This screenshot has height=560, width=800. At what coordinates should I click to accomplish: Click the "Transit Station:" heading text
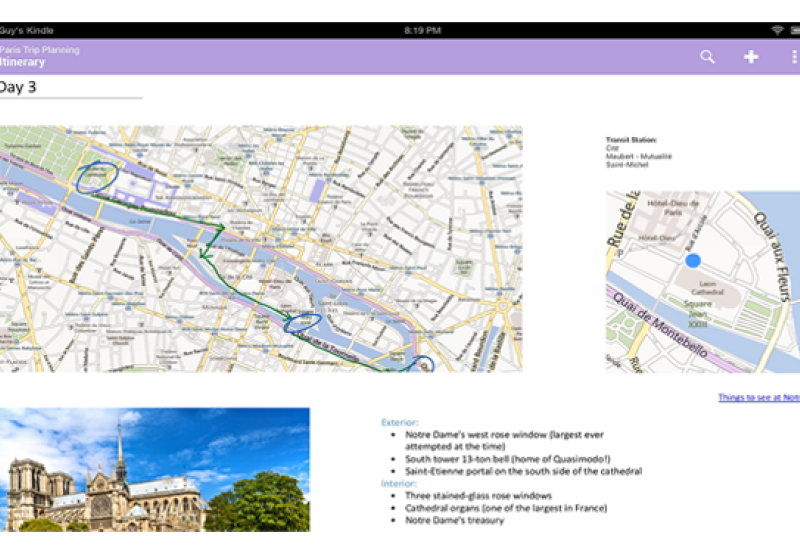click(x=631, y=140)
